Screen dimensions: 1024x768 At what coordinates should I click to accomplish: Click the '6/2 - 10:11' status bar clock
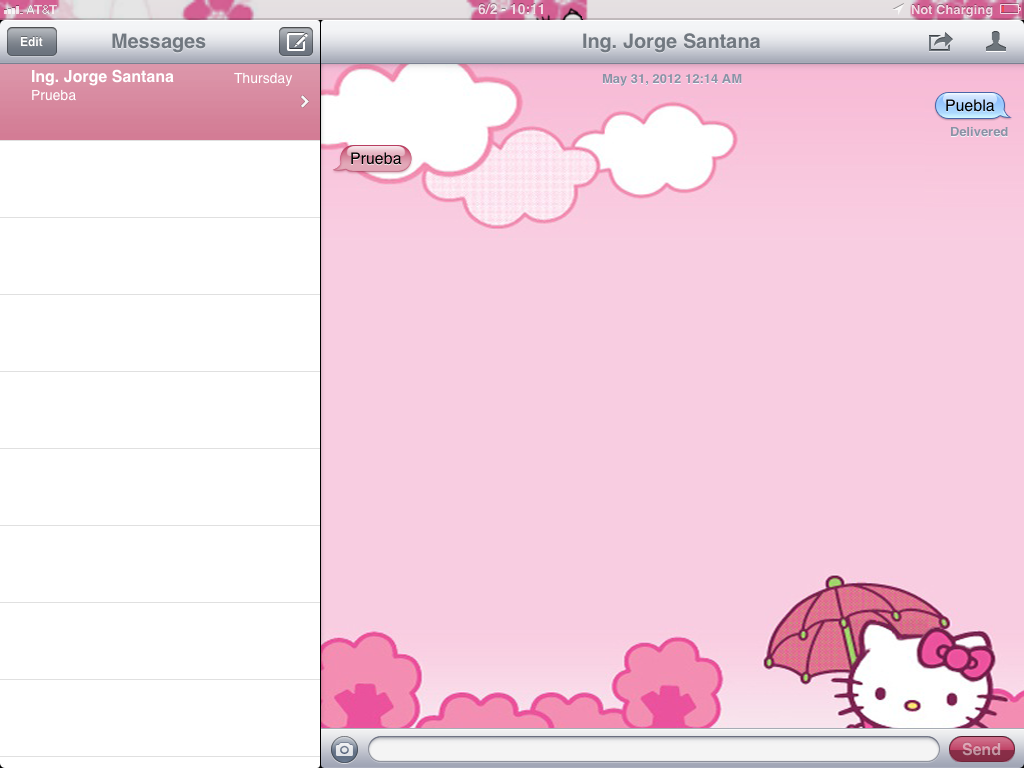tap(511, 9)
